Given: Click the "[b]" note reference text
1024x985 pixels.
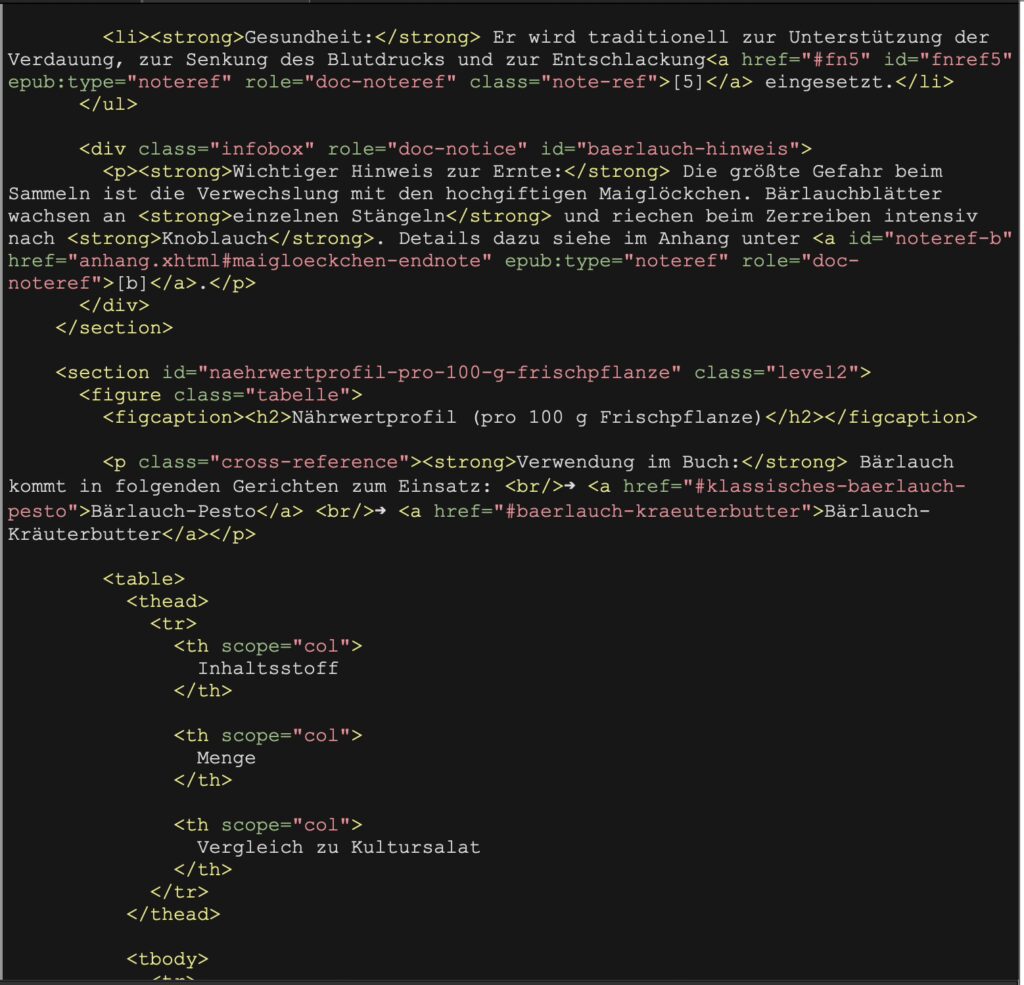Looking at the screenshot, I should pos(131,283).
